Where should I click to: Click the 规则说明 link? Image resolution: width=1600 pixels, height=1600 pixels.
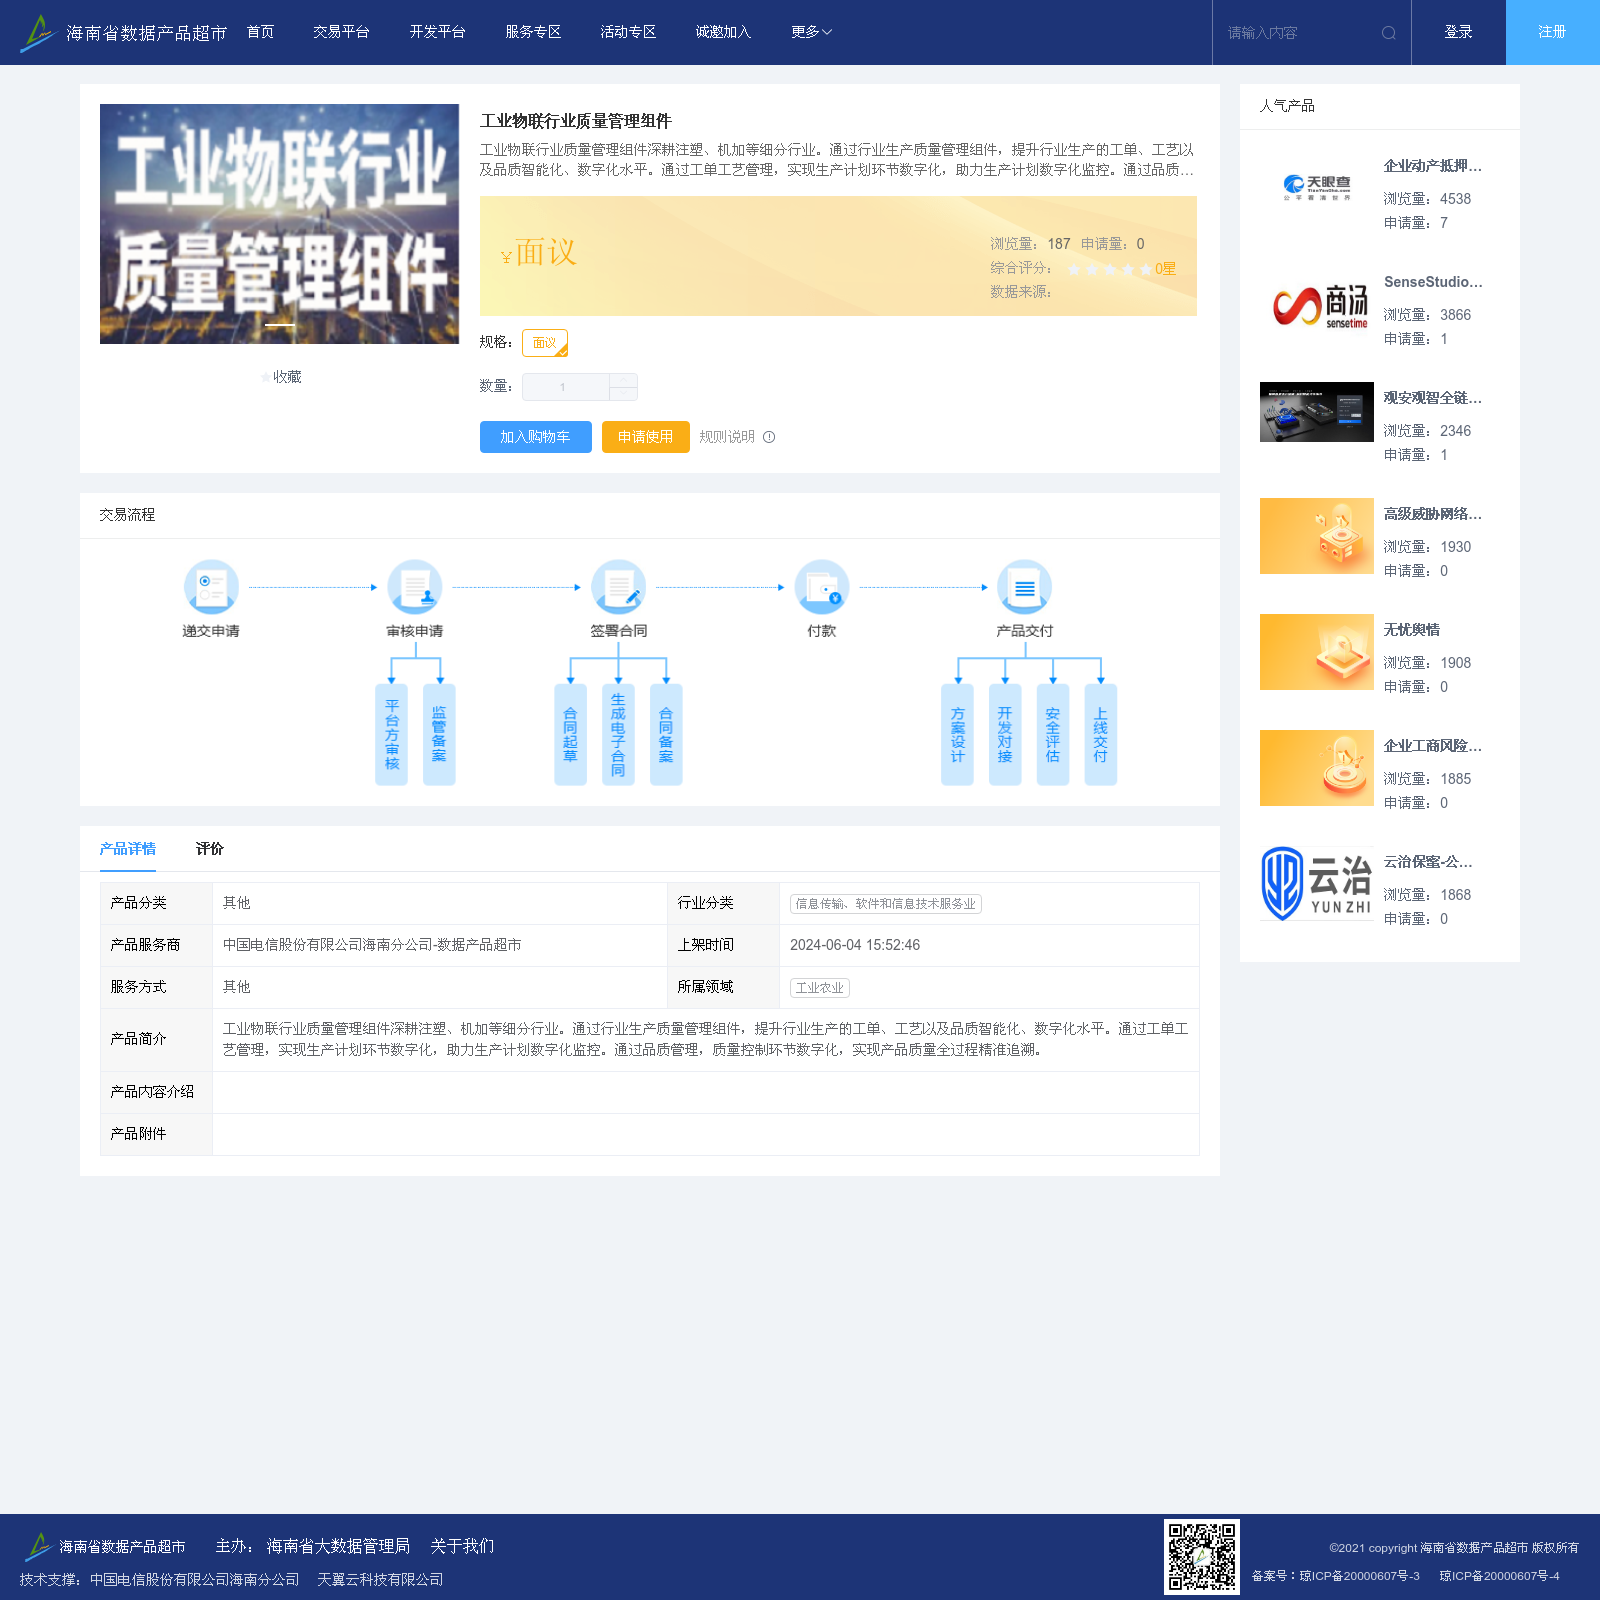click(727, 437)
